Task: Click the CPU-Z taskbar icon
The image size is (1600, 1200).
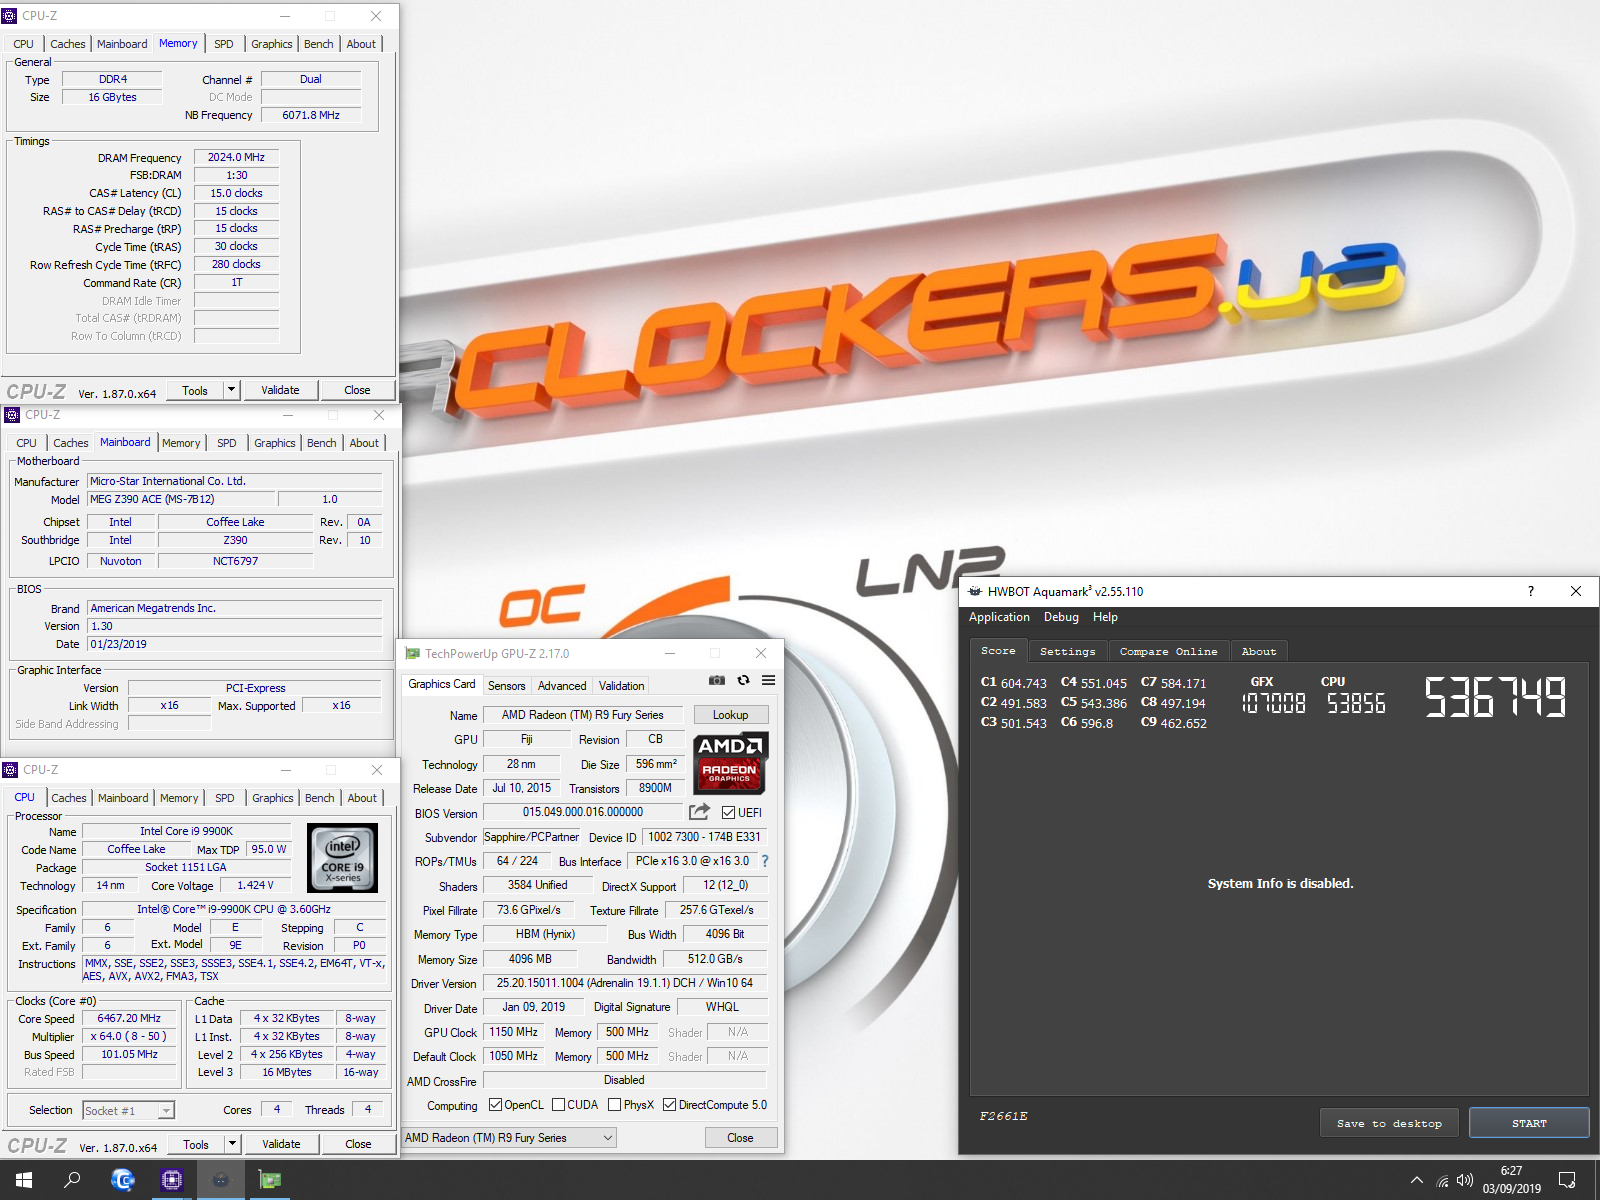Action: 172,1180
